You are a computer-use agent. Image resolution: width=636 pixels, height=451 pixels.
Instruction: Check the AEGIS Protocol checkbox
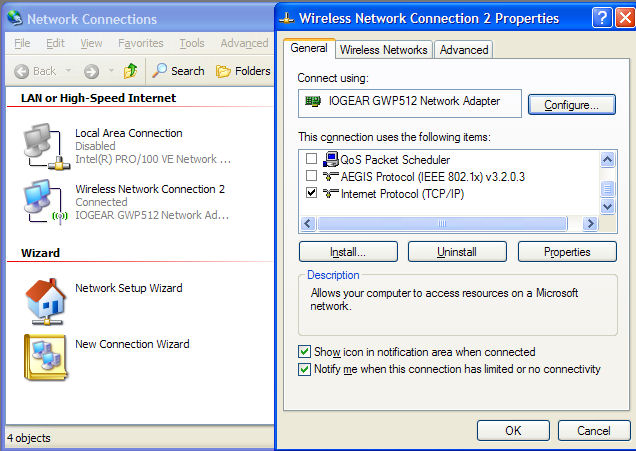pos(311,176)
